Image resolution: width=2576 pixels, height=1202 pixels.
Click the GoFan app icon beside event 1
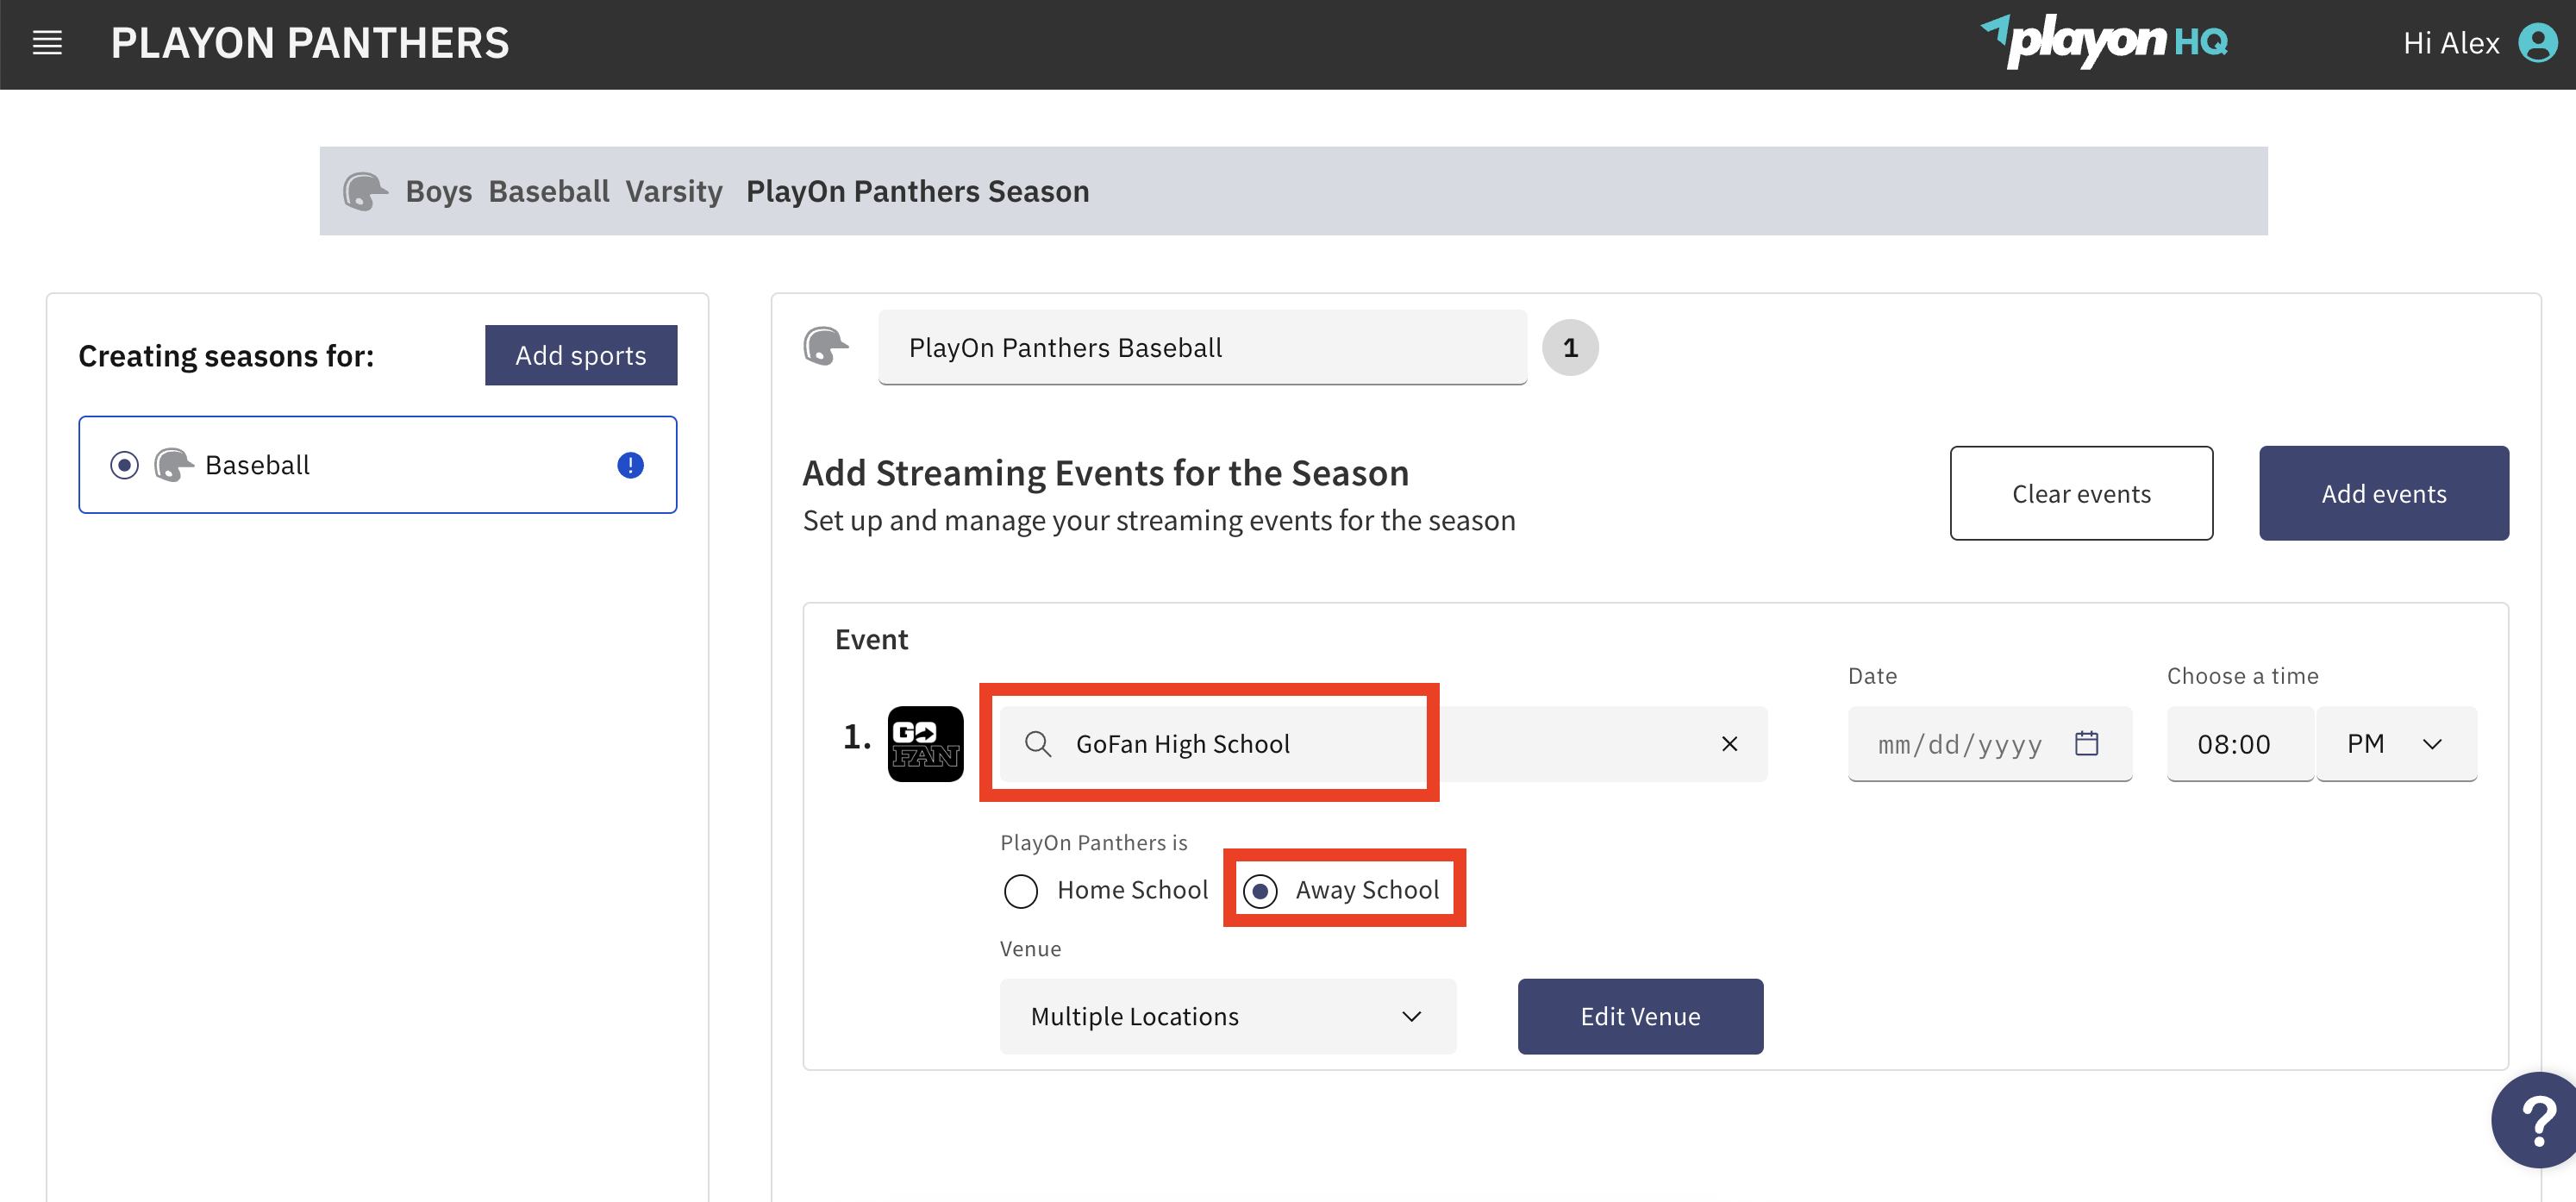(x=925, y=743)
